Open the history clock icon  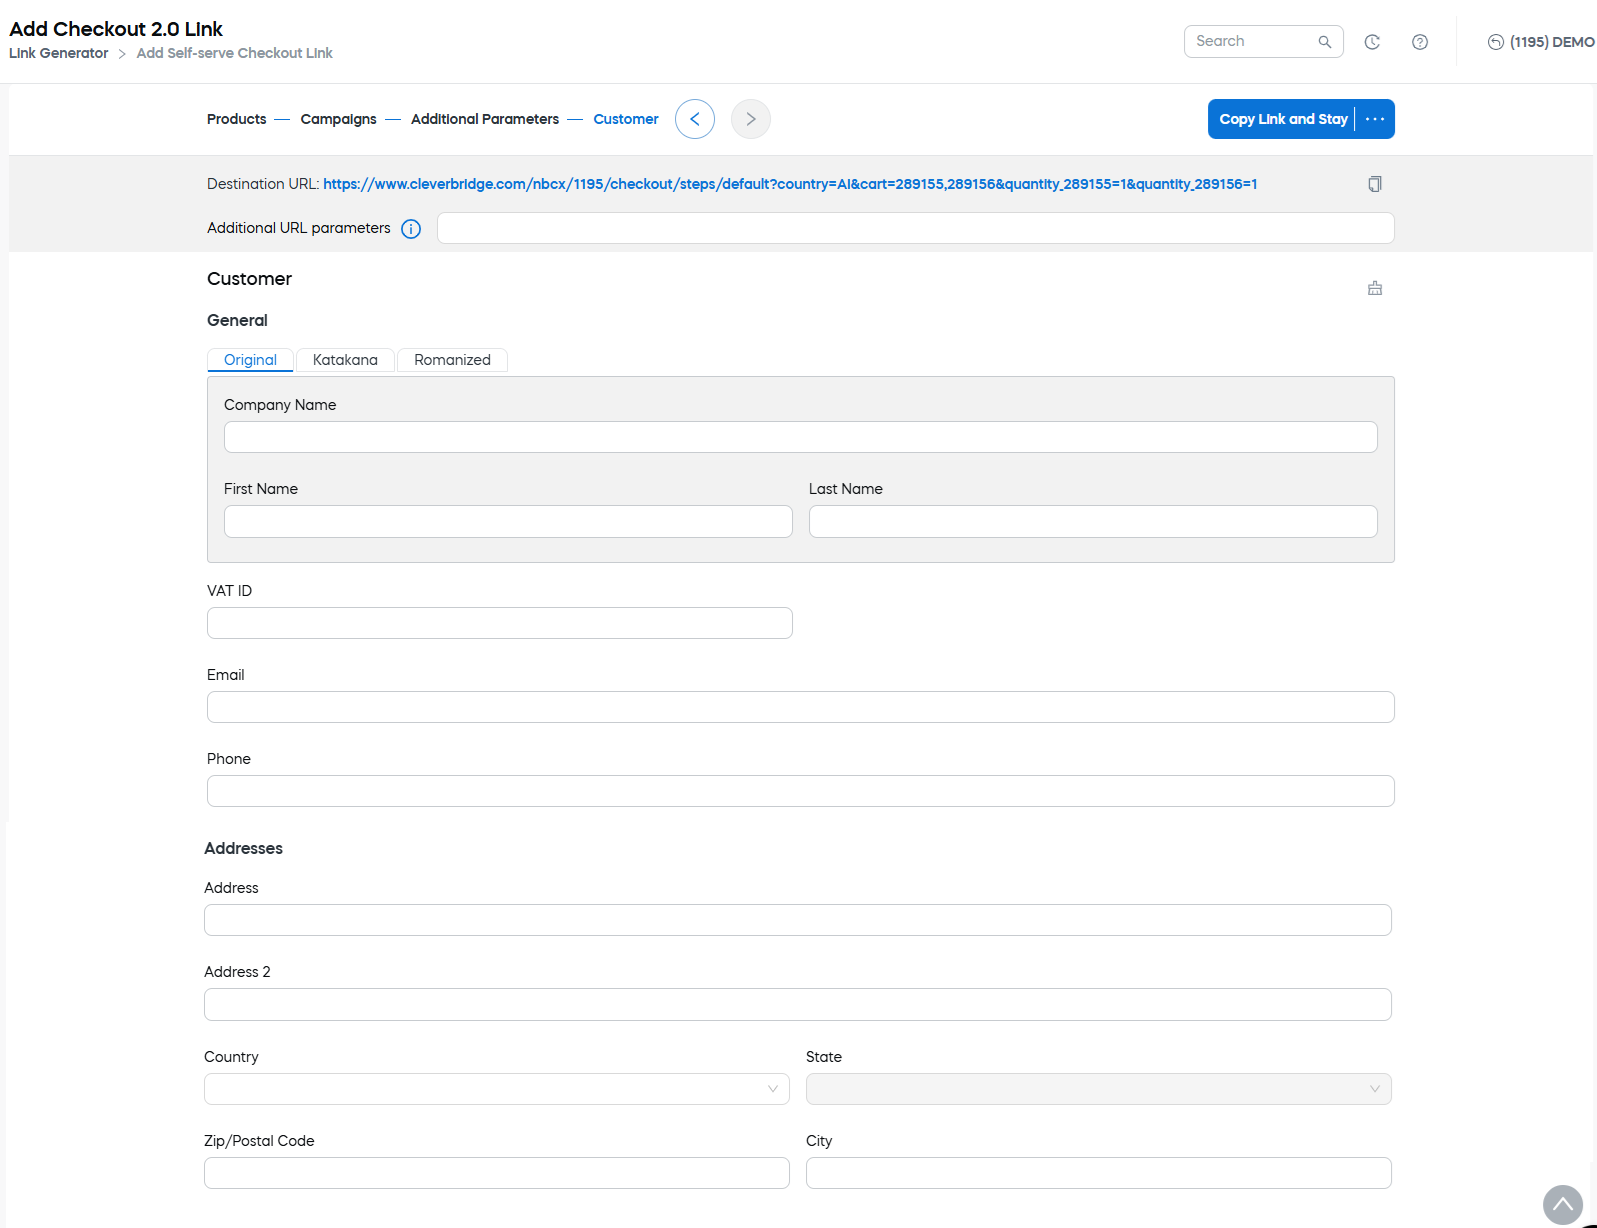point(1372,42)
